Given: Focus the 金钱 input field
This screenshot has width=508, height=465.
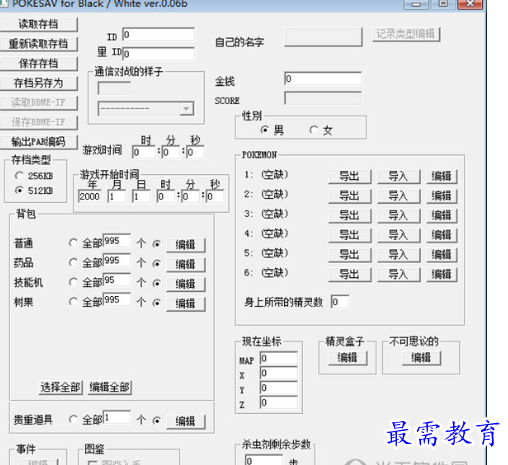Looking at the screenshot, I should click(323, 78).
